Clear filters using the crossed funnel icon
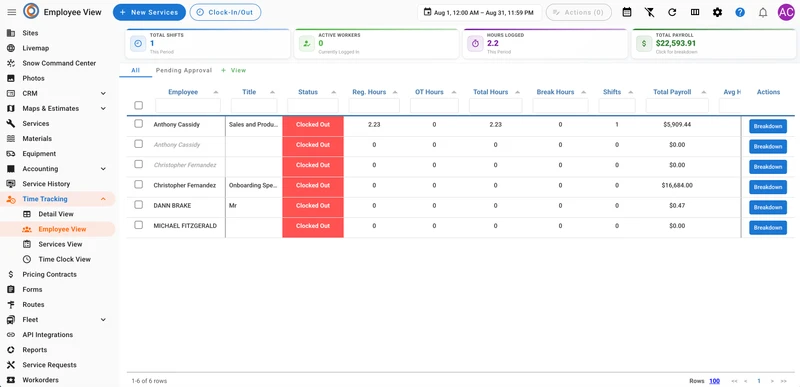The image size is (800, 387). (x=649, y=12)
